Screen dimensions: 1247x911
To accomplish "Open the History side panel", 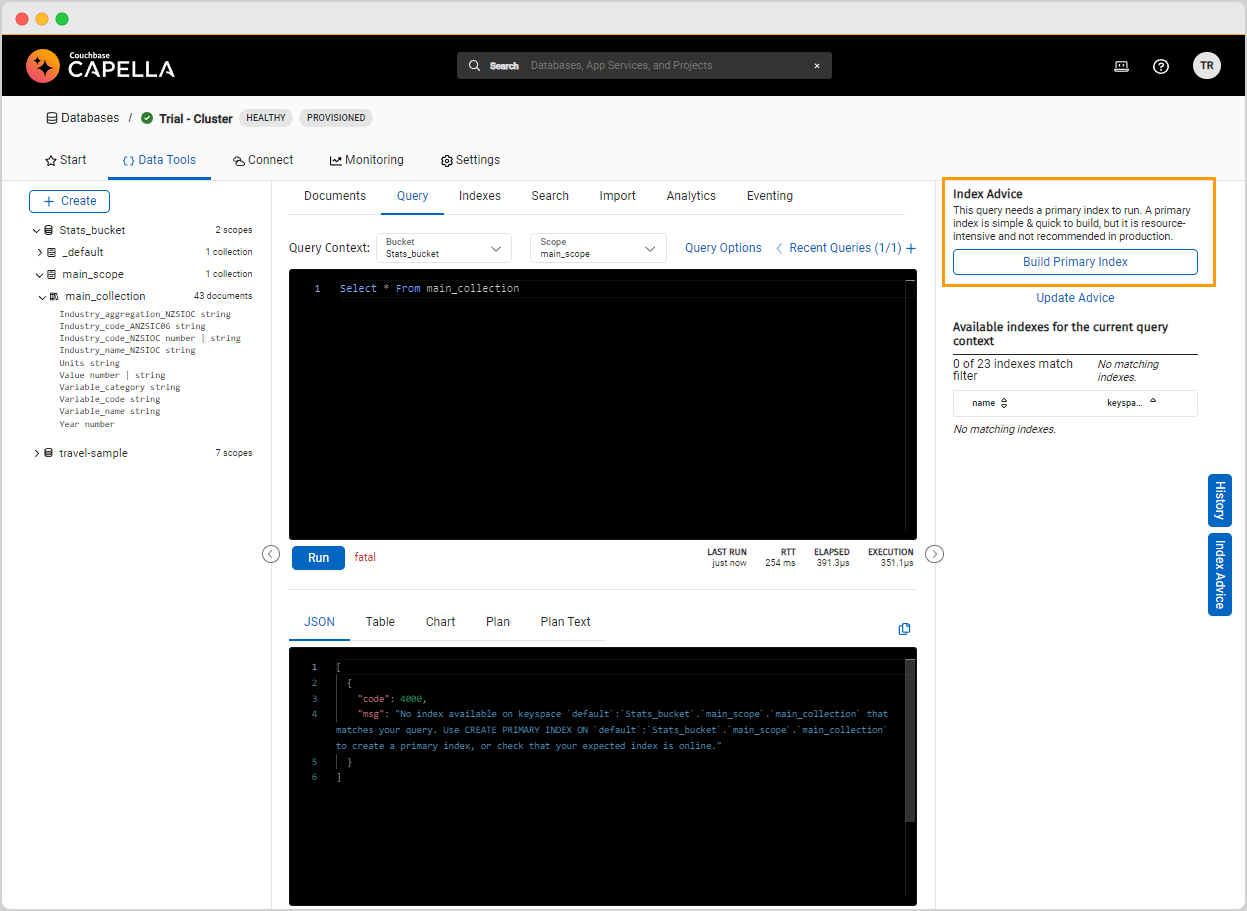I will coord(1218,499).
